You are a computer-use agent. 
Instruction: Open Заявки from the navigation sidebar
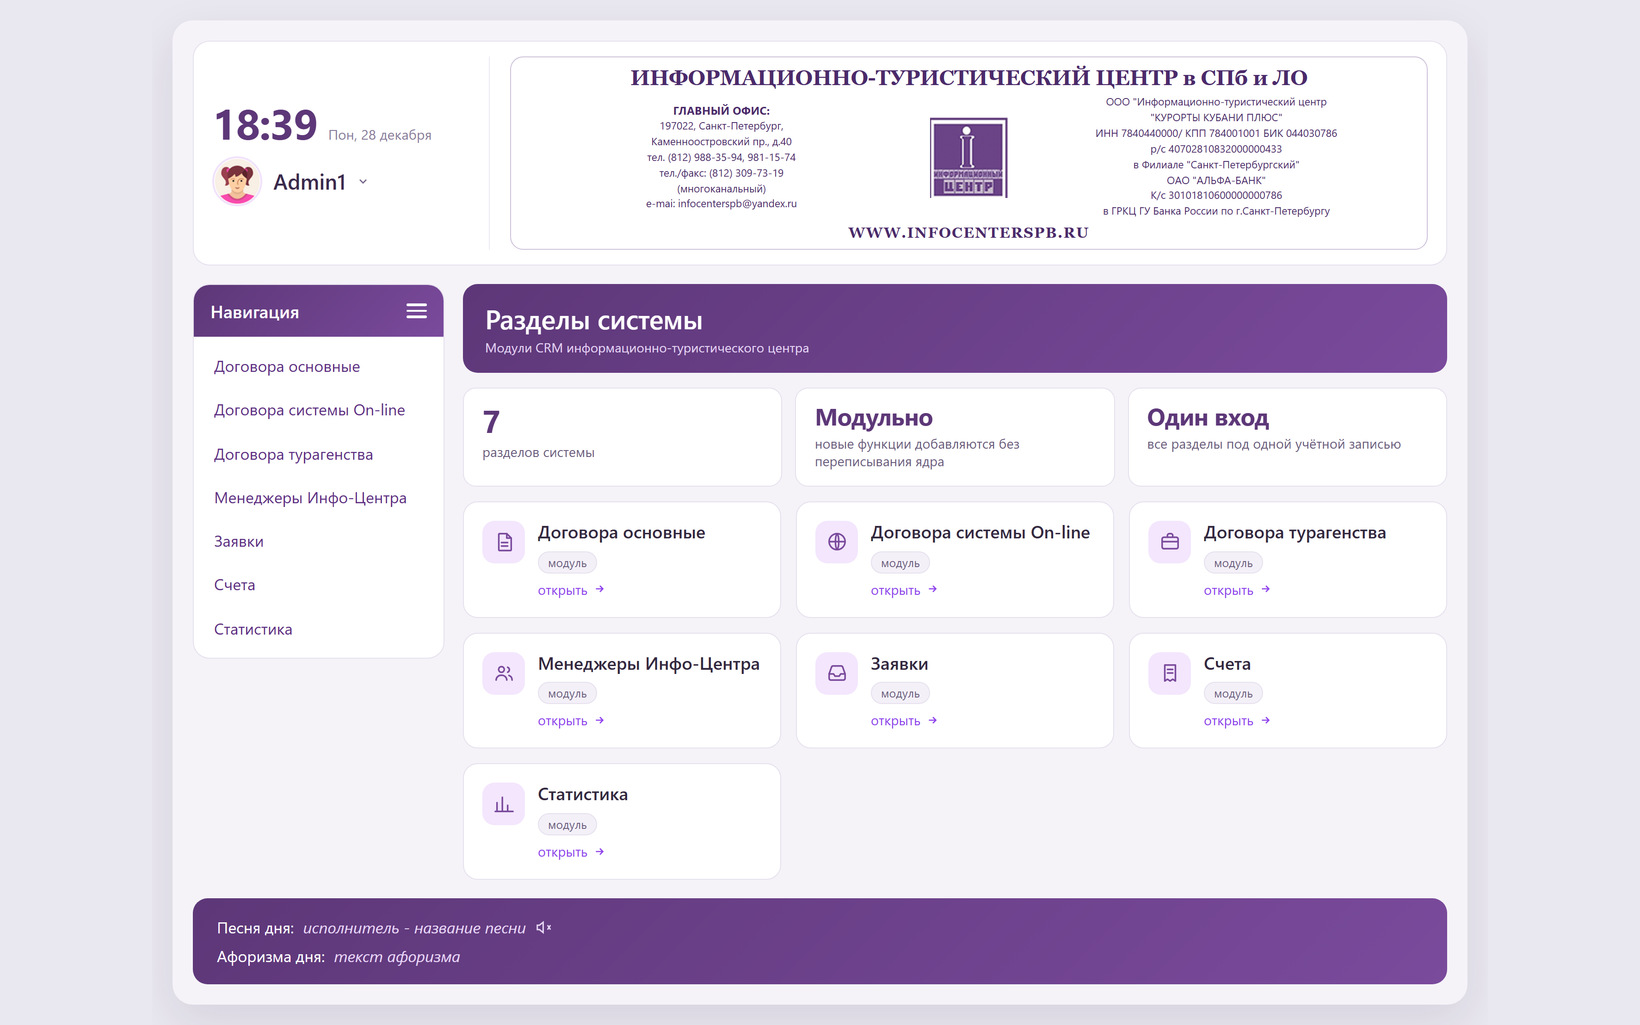[x=239, y=542]
